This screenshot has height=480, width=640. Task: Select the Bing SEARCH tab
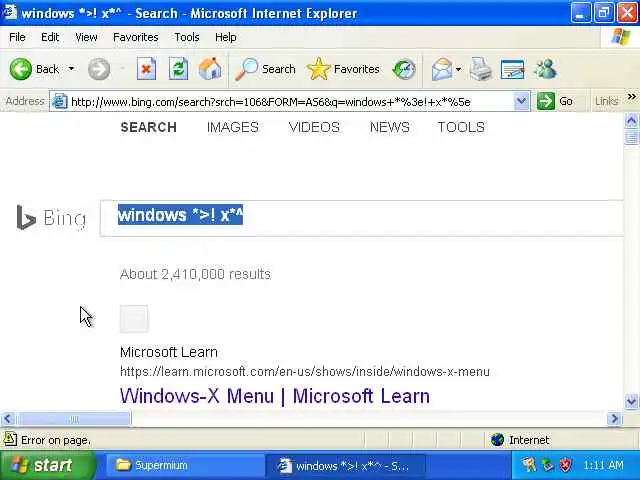click(x=149, y=127)
